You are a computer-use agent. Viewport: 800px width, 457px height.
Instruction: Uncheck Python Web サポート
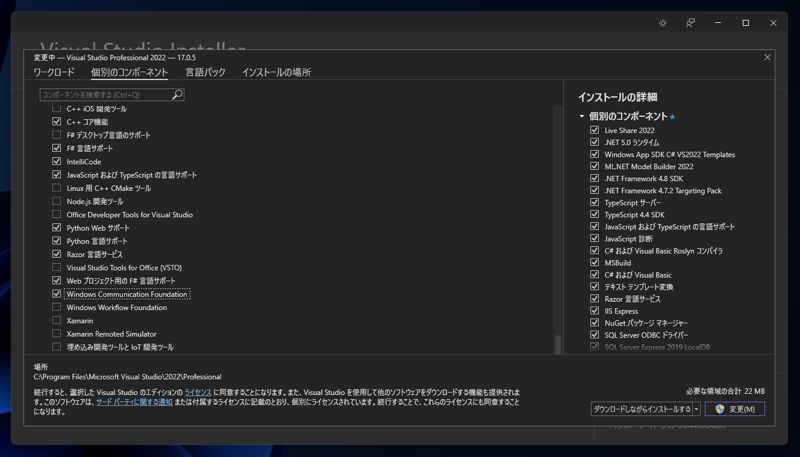[56, 227]
